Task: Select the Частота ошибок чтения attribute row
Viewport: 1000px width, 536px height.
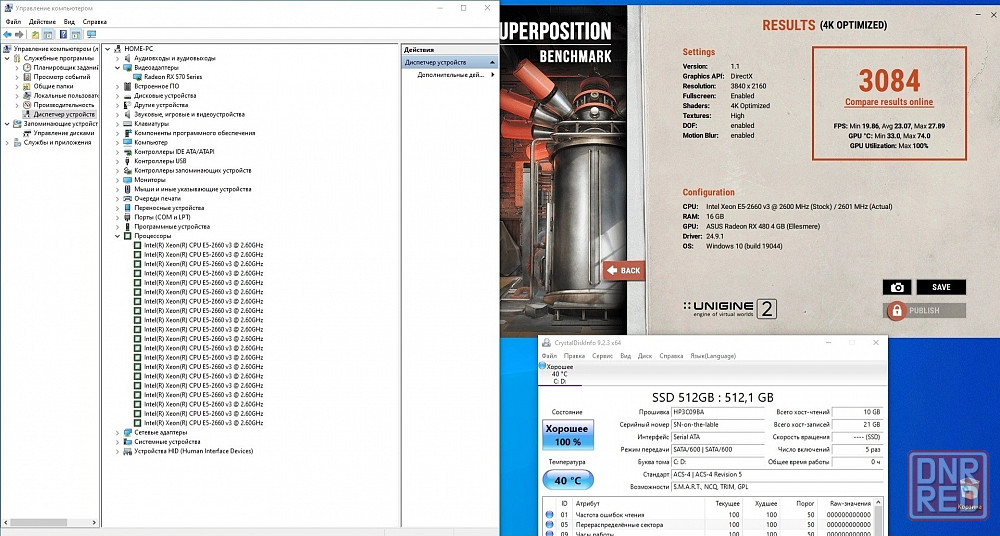Action: click(708, 514)
